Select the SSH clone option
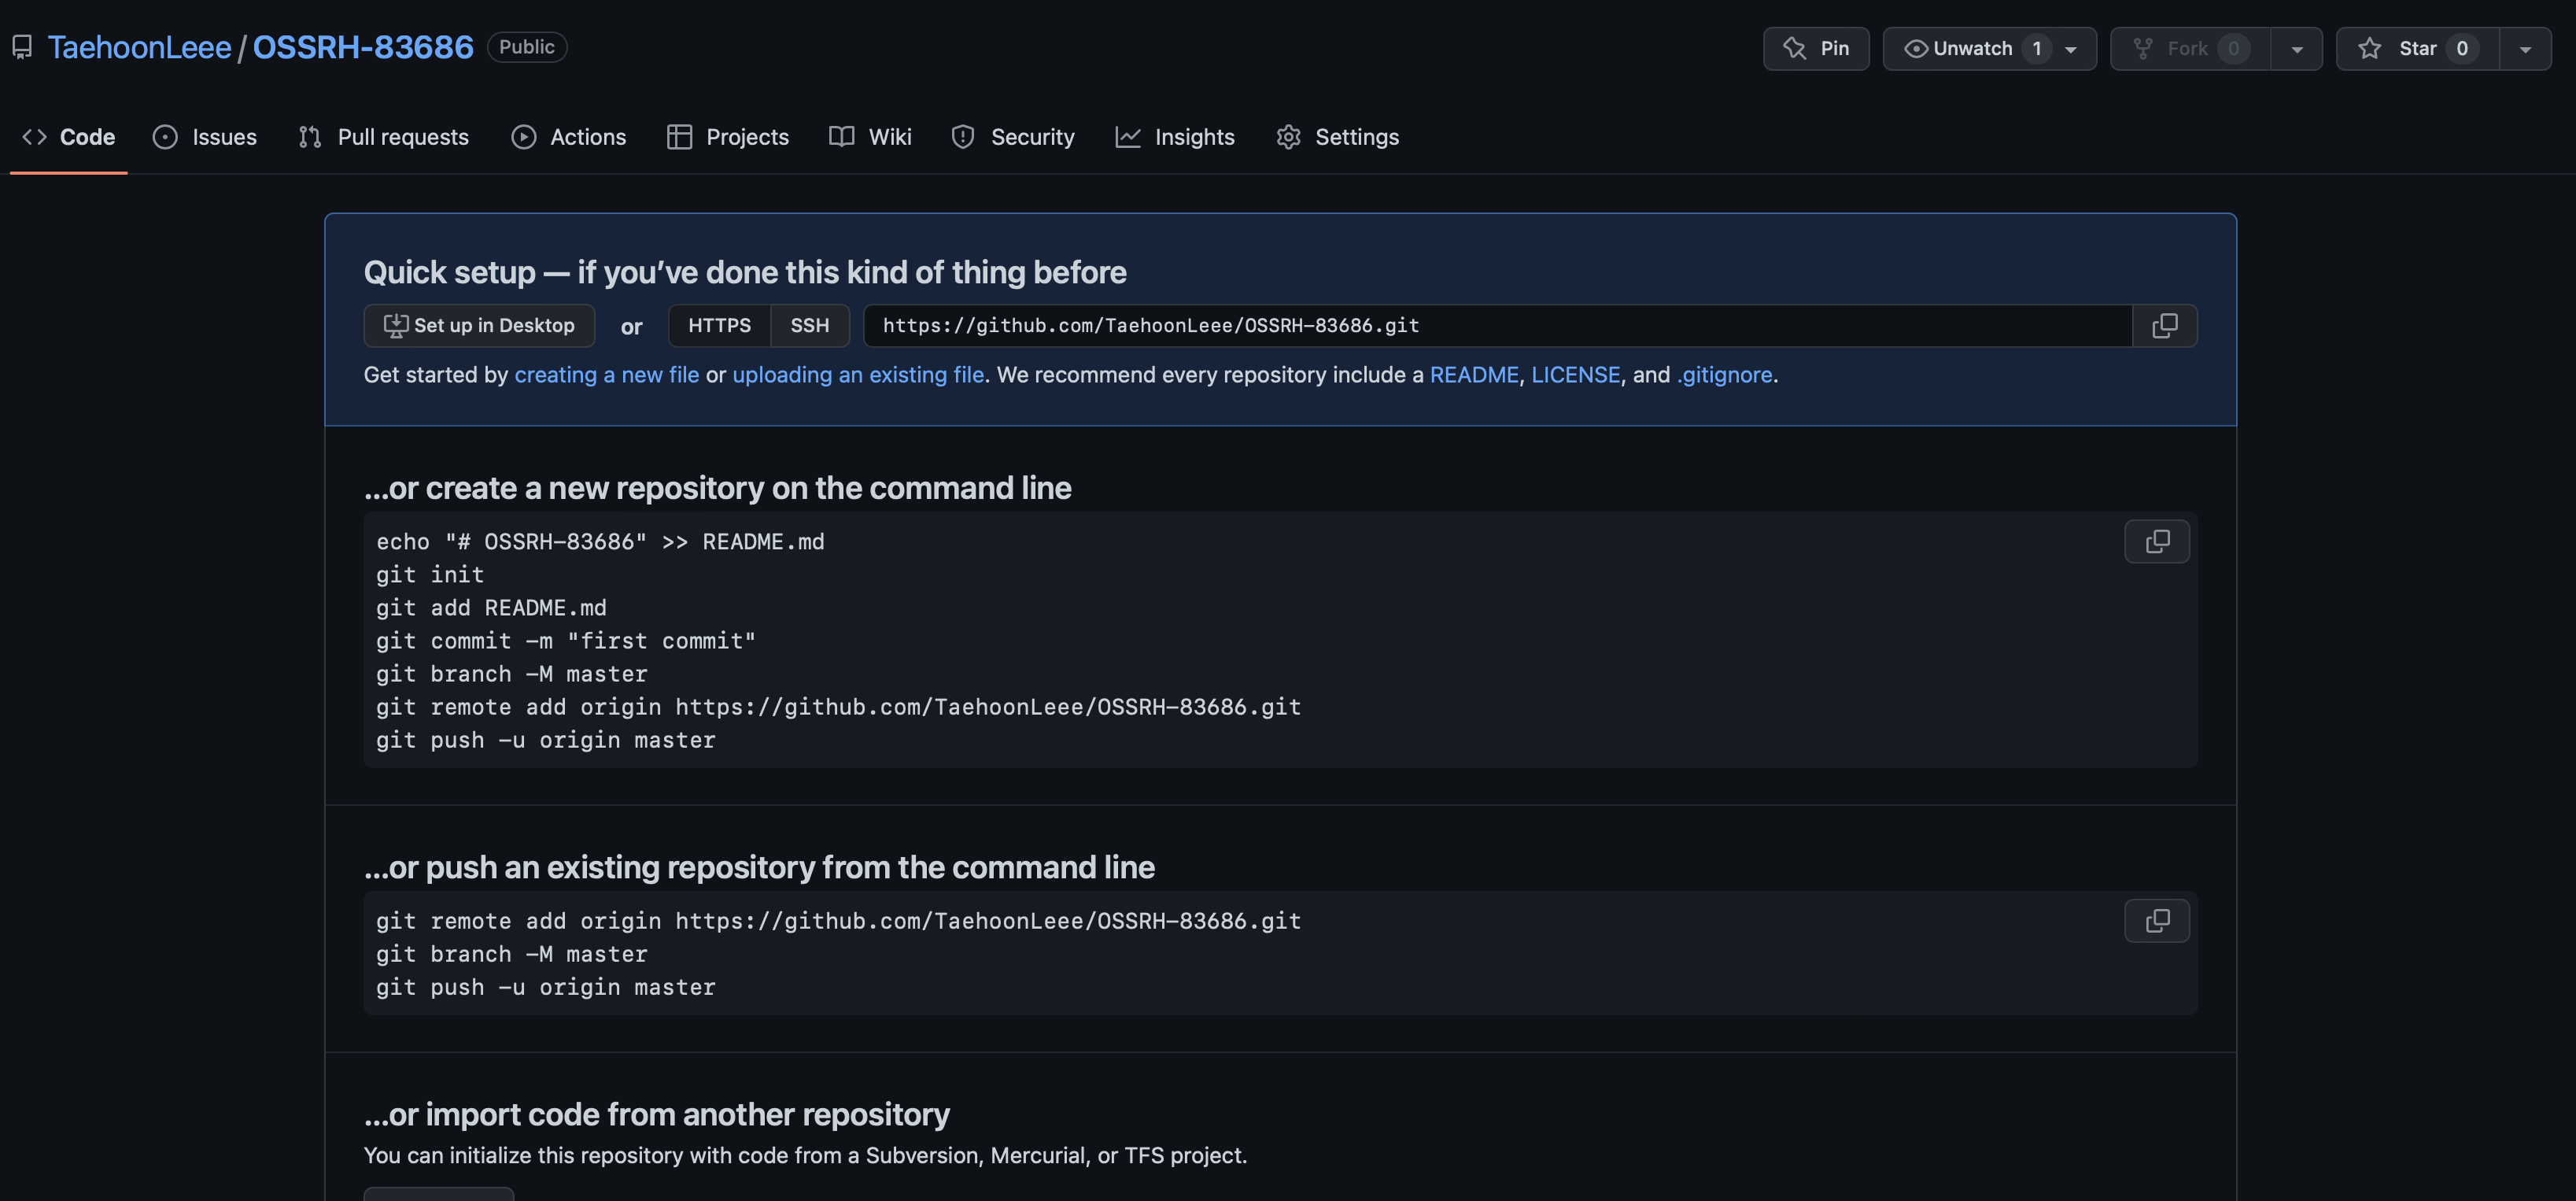 [x=810, y=326]
